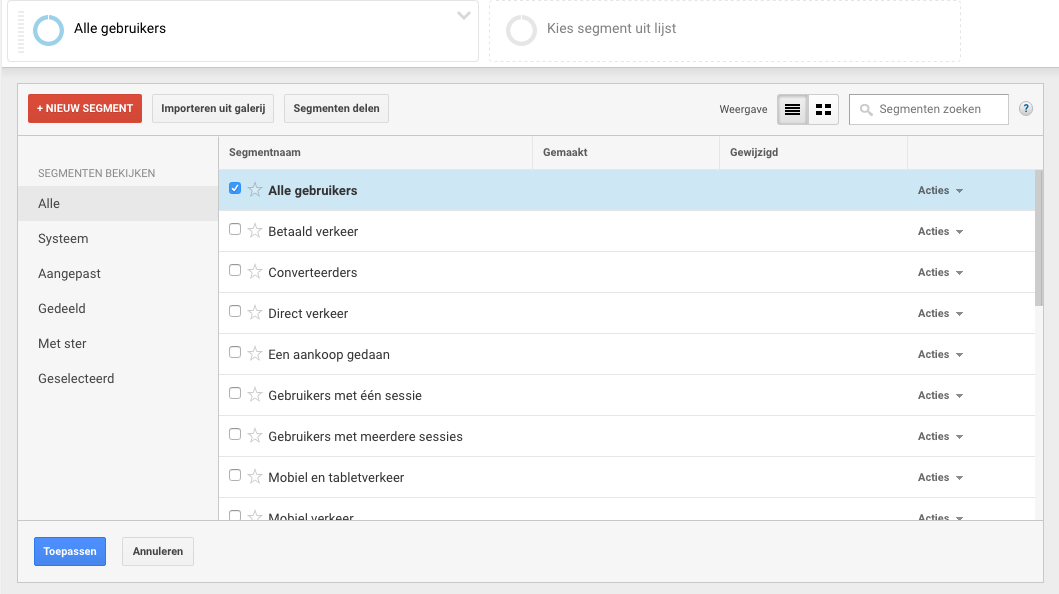1059x594 pixels.
Task: Show Systeem segments in sidebar
Action: click(63, 239)
